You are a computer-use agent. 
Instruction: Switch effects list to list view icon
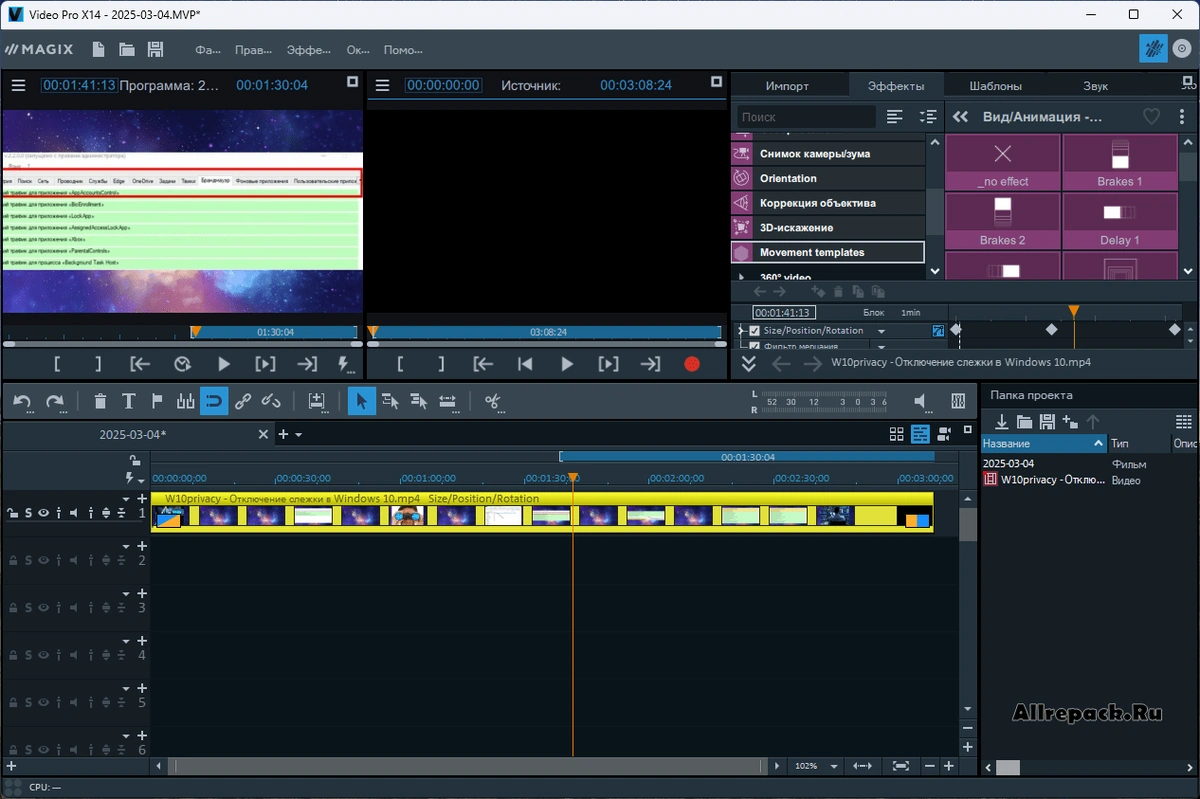pyautogui.click(x=895, y=117)
